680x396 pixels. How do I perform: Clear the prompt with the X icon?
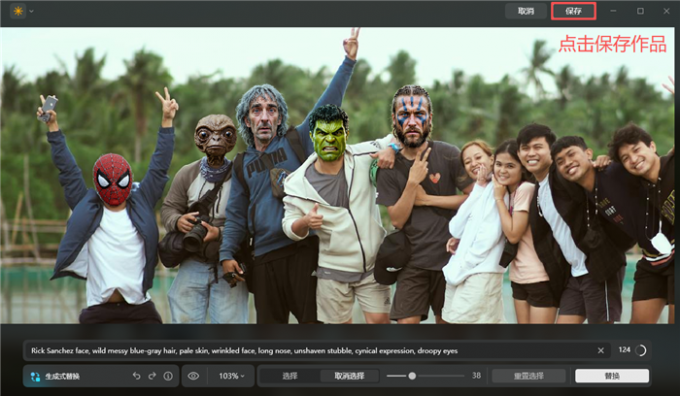[601, 350]
